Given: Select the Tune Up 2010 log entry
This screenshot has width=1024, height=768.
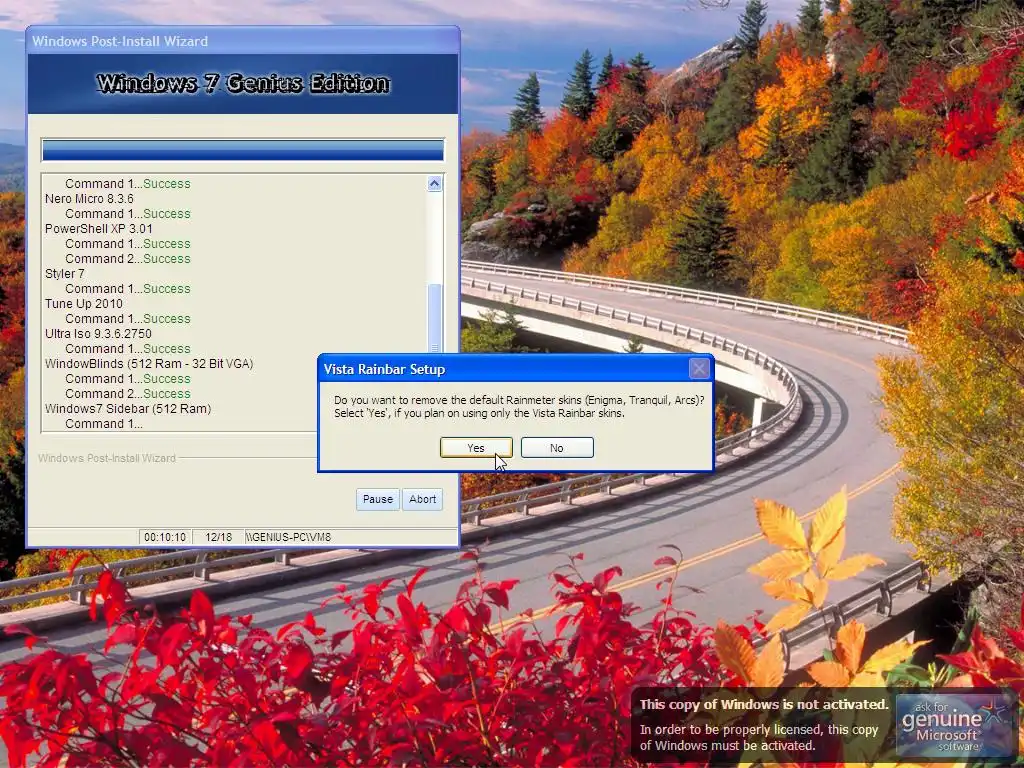Looking at the screenshot, I should pyautogui.click(x=84, y=304).
